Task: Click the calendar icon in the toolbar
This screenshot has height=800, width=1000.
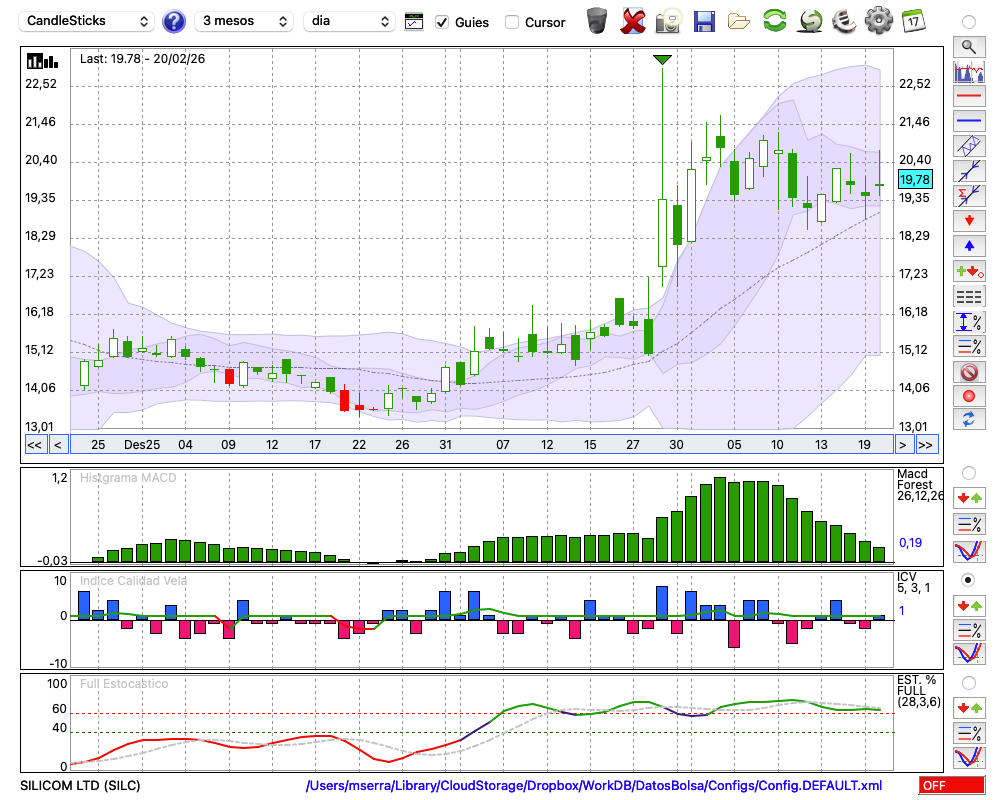Action: (x=912, y=20)
